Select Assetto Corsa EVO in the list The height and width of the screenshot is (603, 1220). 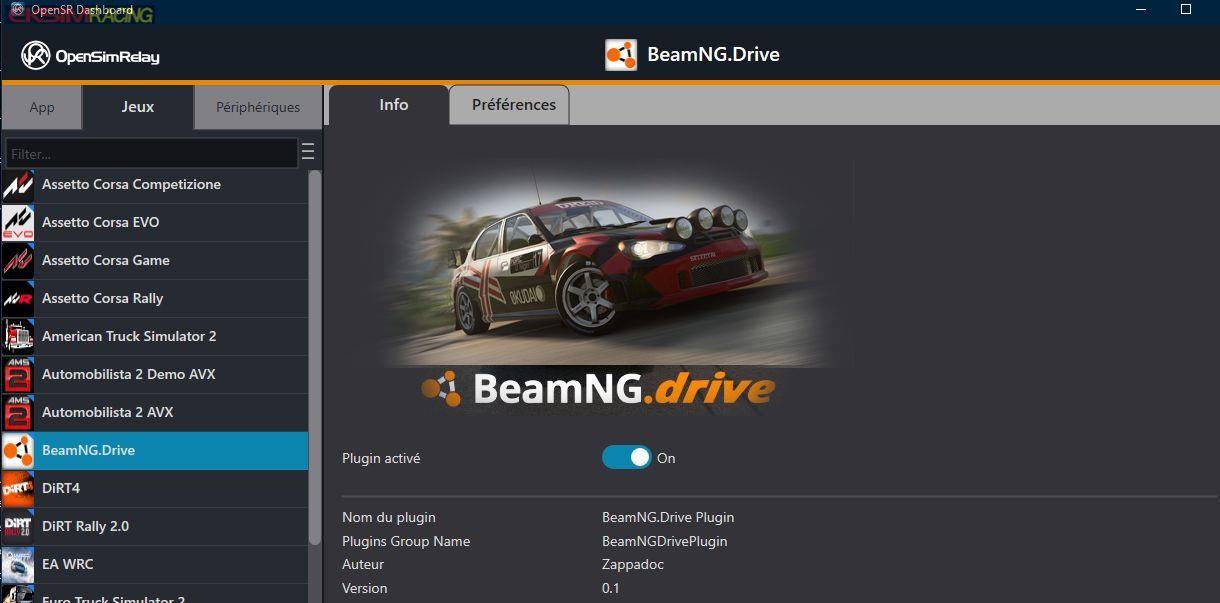[155, 223]
